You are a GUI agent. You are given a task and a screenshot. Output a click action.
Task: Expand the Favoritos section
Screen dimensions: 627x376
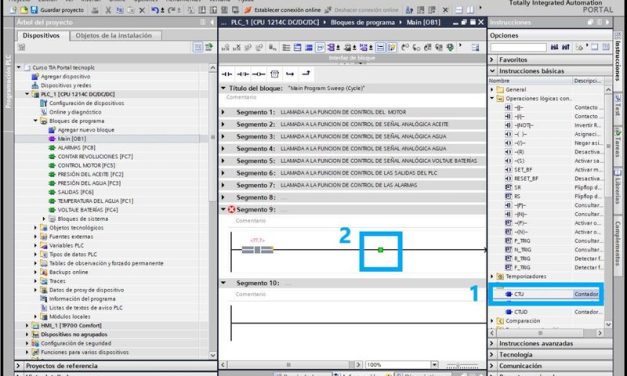pos(492,60)
